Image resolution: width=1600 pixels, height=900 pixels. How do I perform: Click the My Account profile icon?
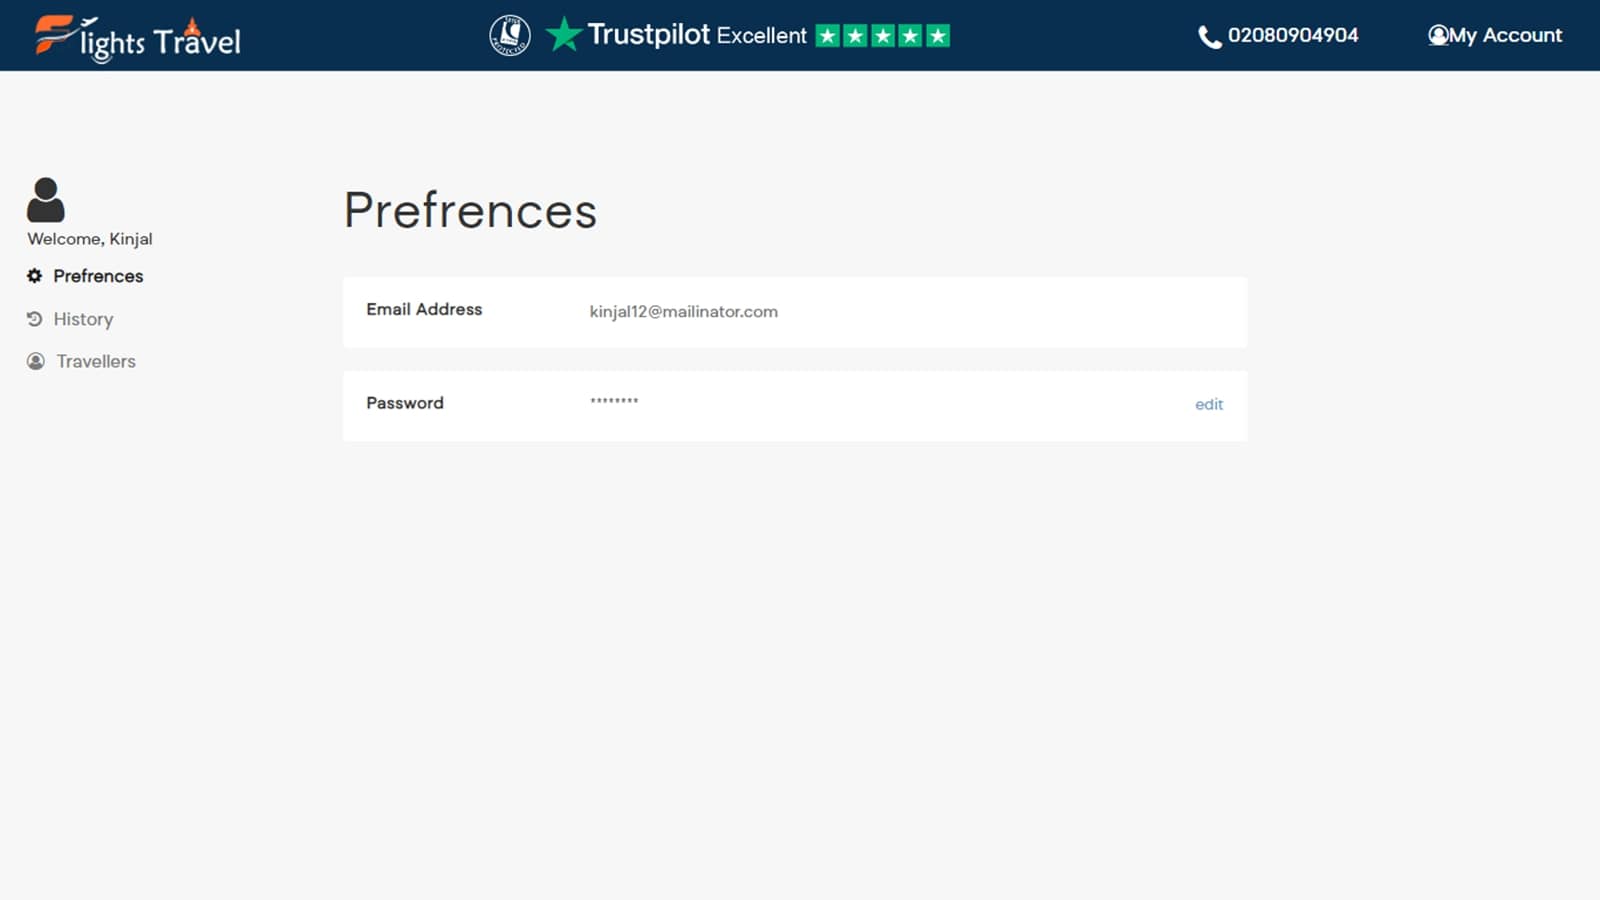(x=1438, y=36)
